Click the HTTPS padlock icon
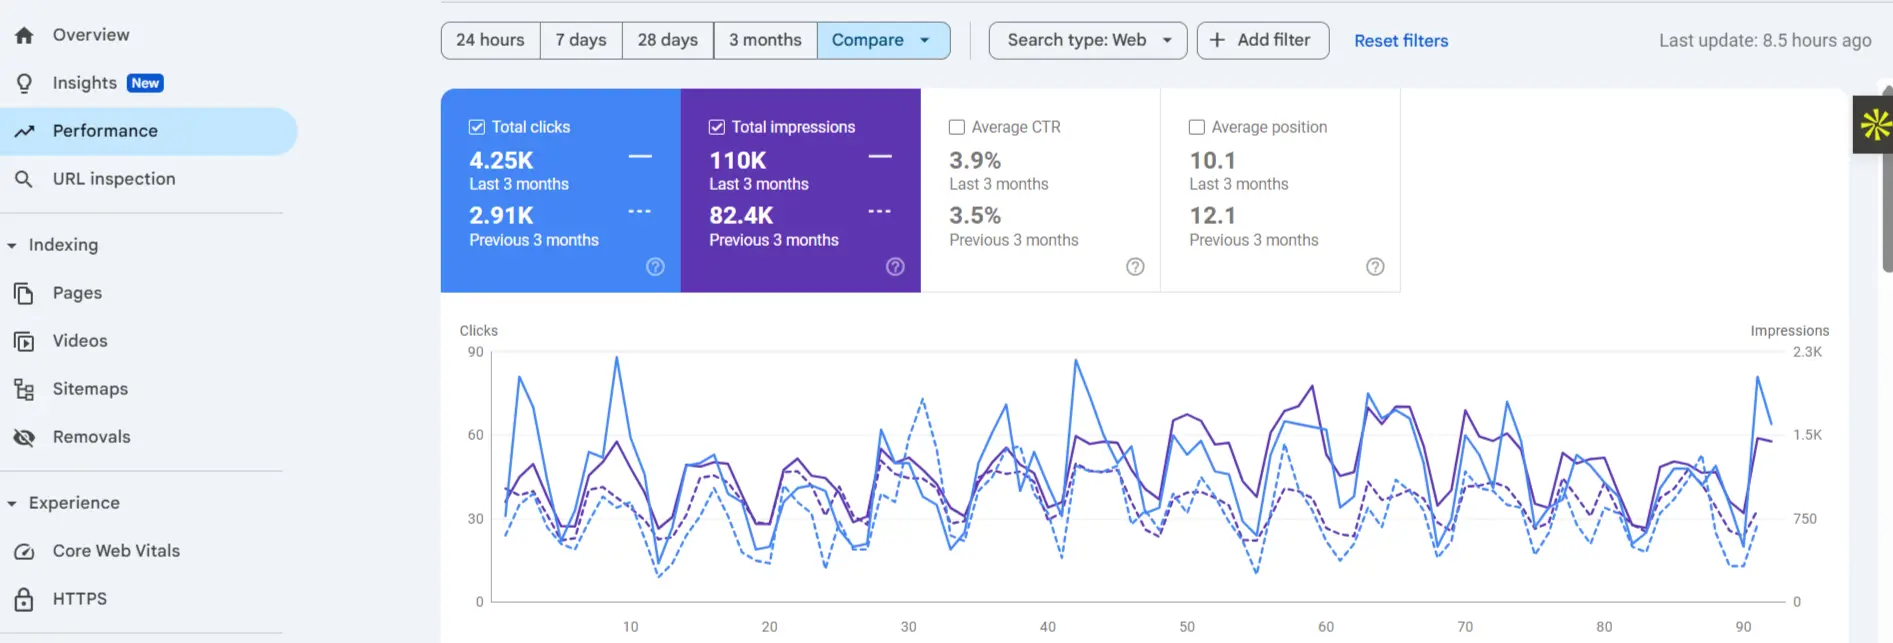This screenshot has width=1893, height=643. coord(24,599)
